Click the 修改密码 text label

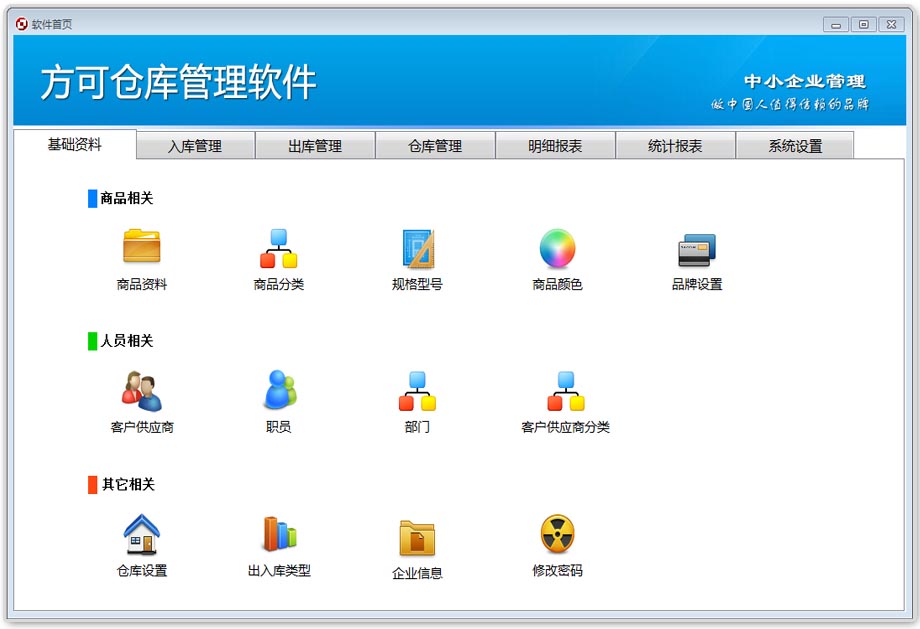557,570
